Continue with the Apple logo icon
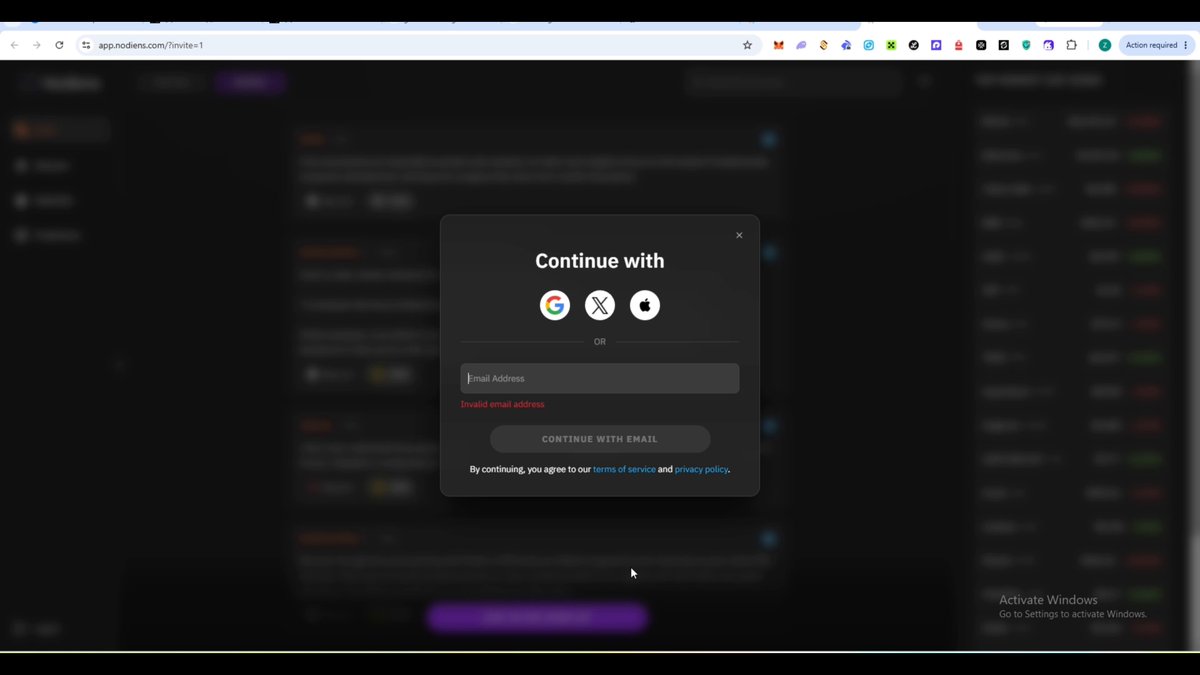This screenshot has height=675, width=1200. coord(645,306)
